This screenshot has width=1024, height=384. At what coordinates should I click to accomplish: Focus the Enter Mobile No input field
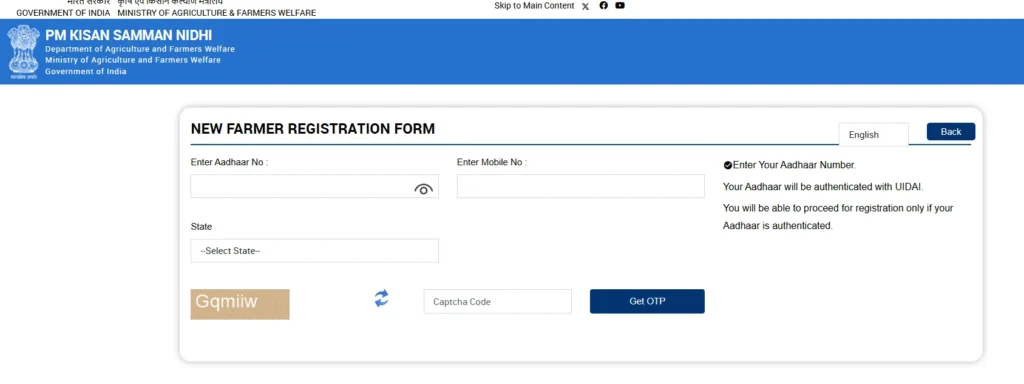pyautogui.click(x=581, y=186)
